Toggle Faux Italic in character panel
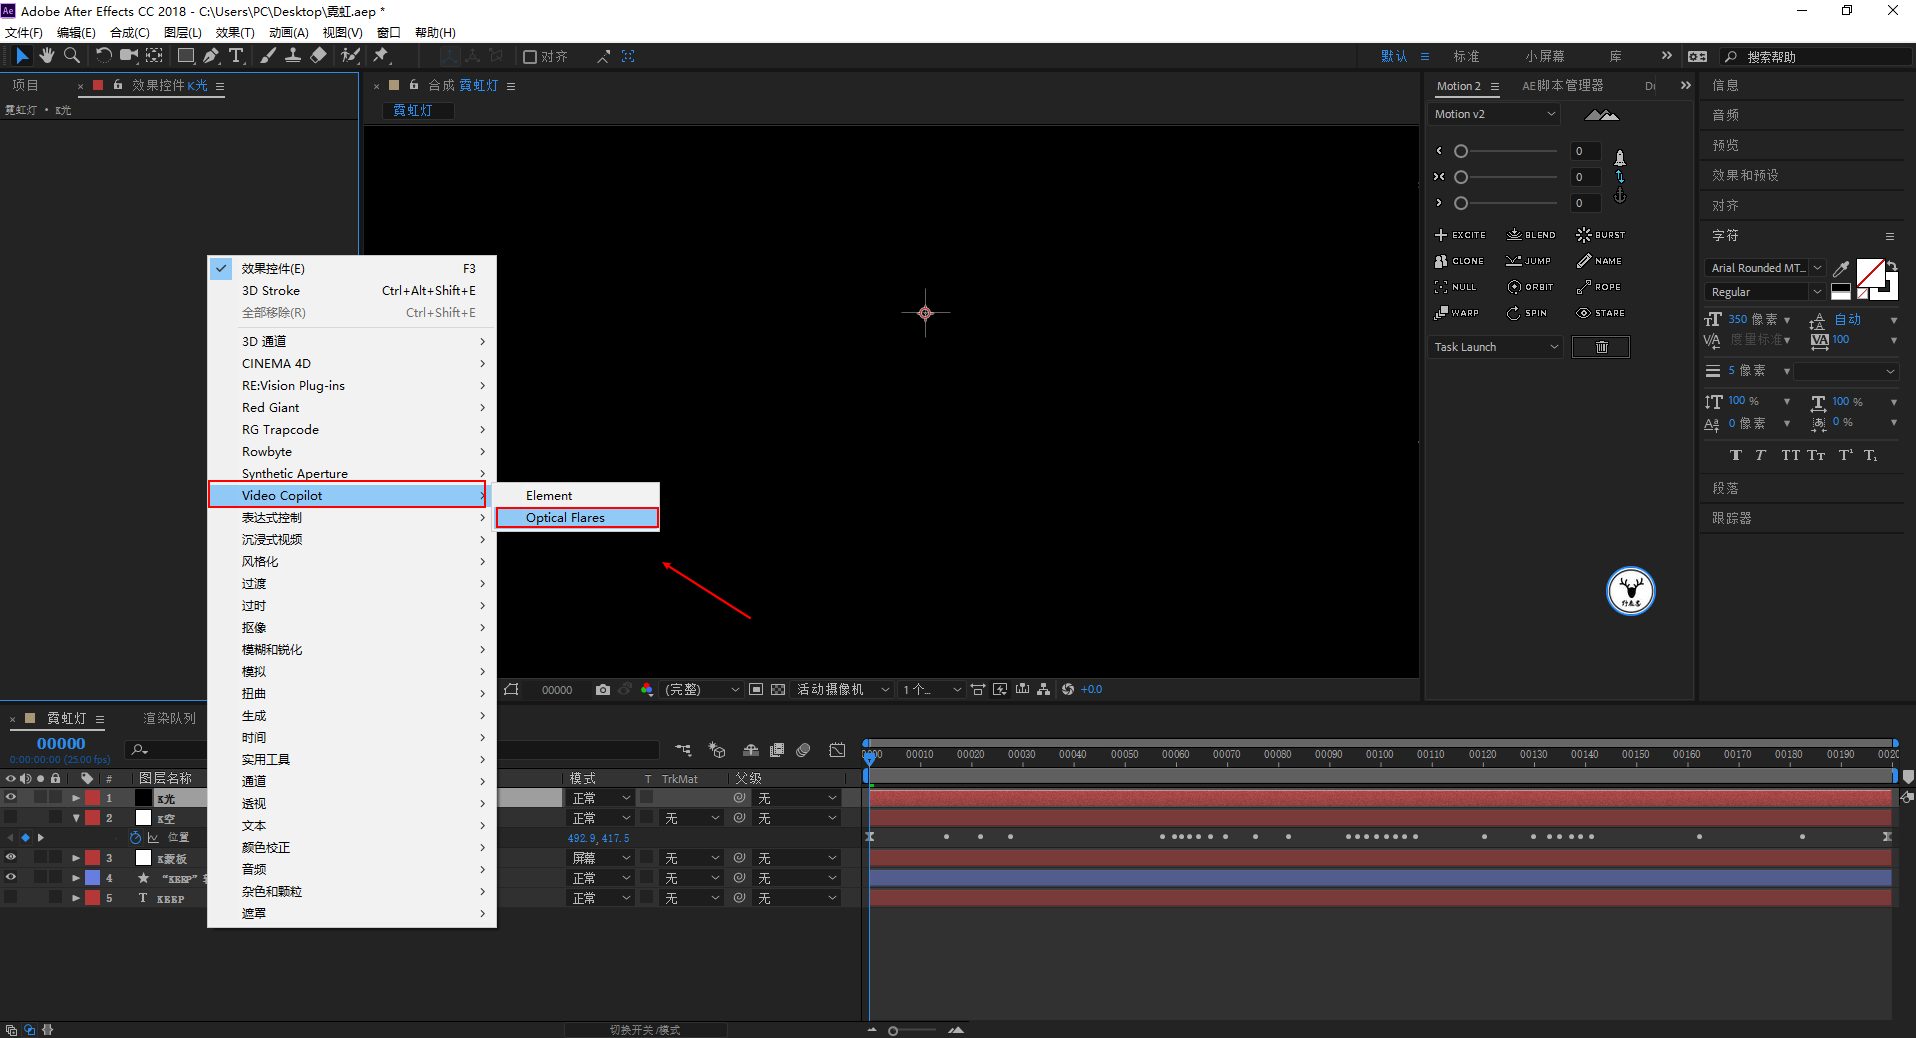This screenshot has height=1038, width=1916. click(x=1761, y=455)
